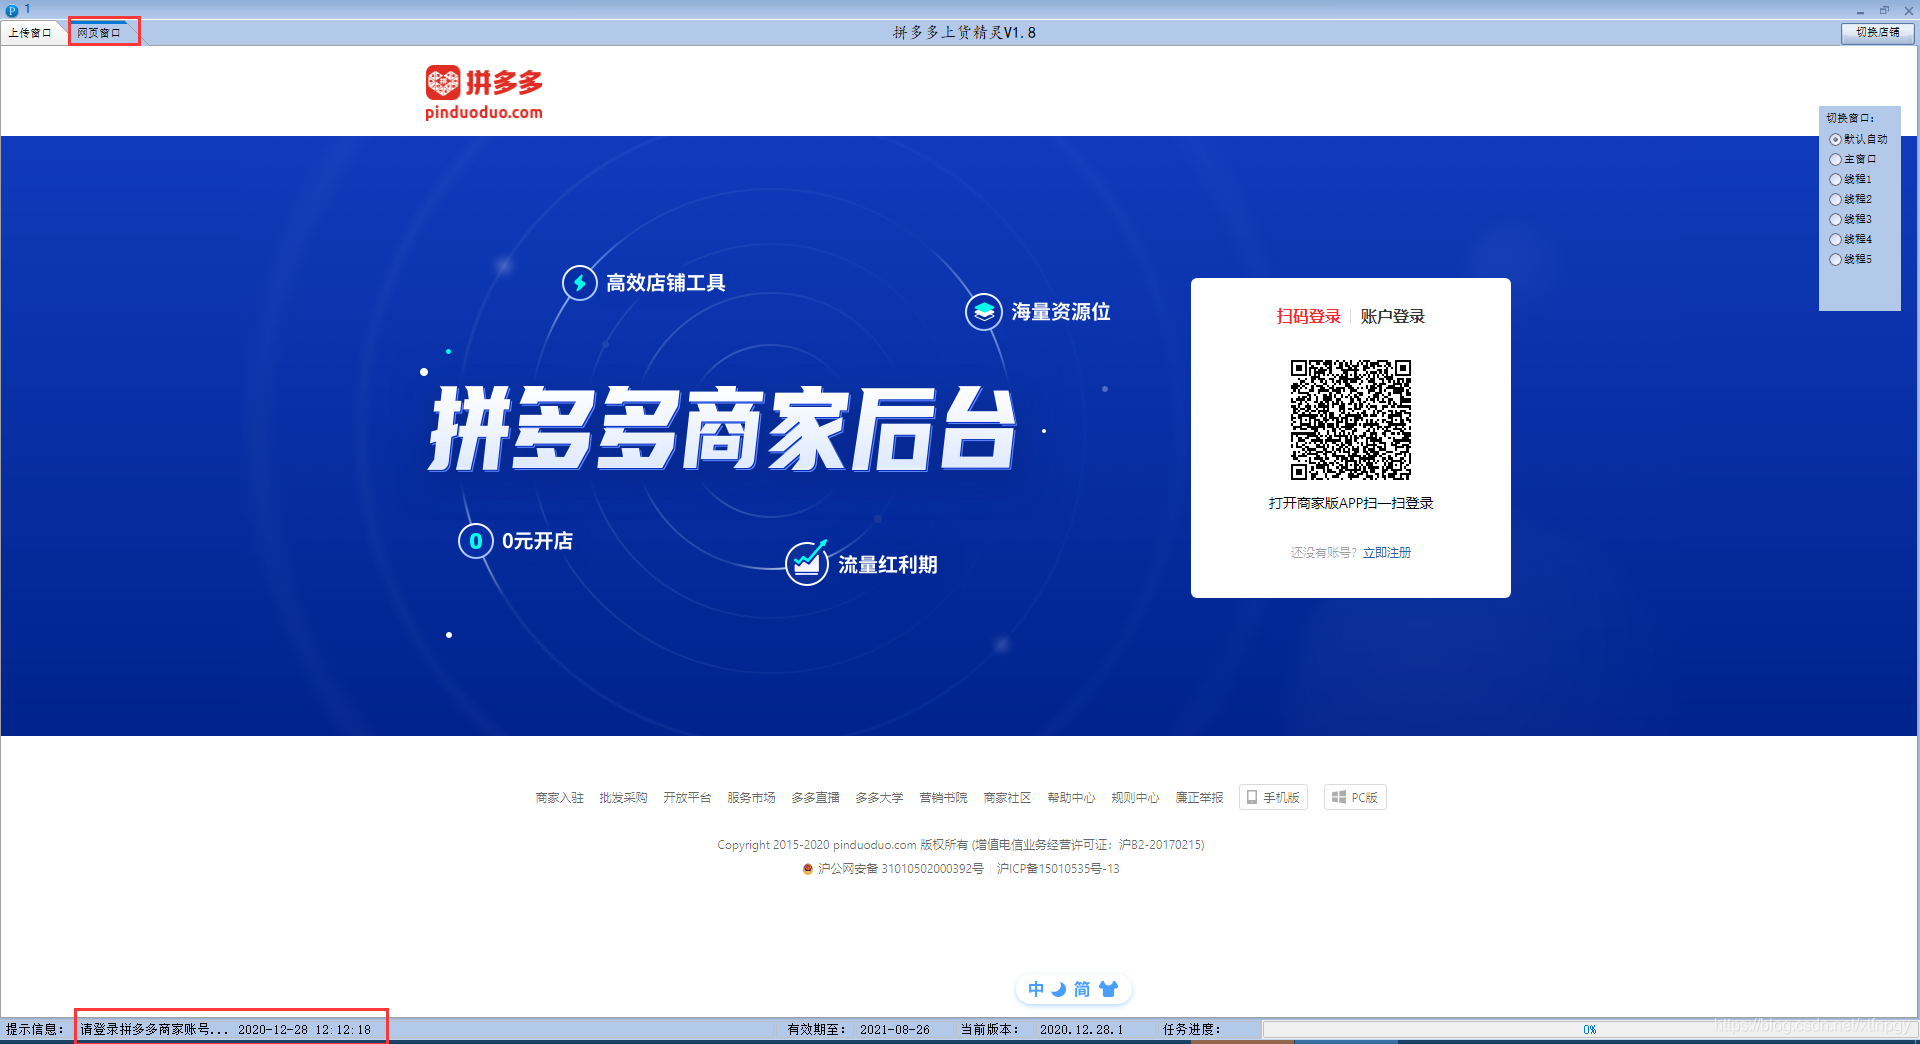1920x1044 pixels.
Task: Click the shirt skin icon in IME bar
Action: click(x=1108, y=989)
